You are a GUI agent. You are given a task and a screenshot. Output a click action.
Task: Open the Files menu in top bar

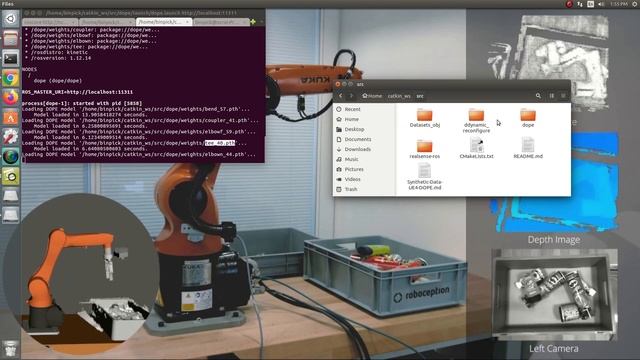pos(7,4)
